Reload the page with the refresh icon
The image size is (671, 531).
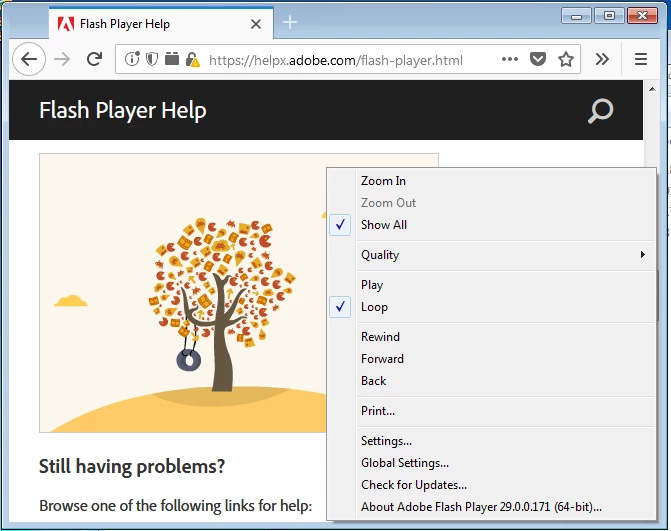(94, 59)
